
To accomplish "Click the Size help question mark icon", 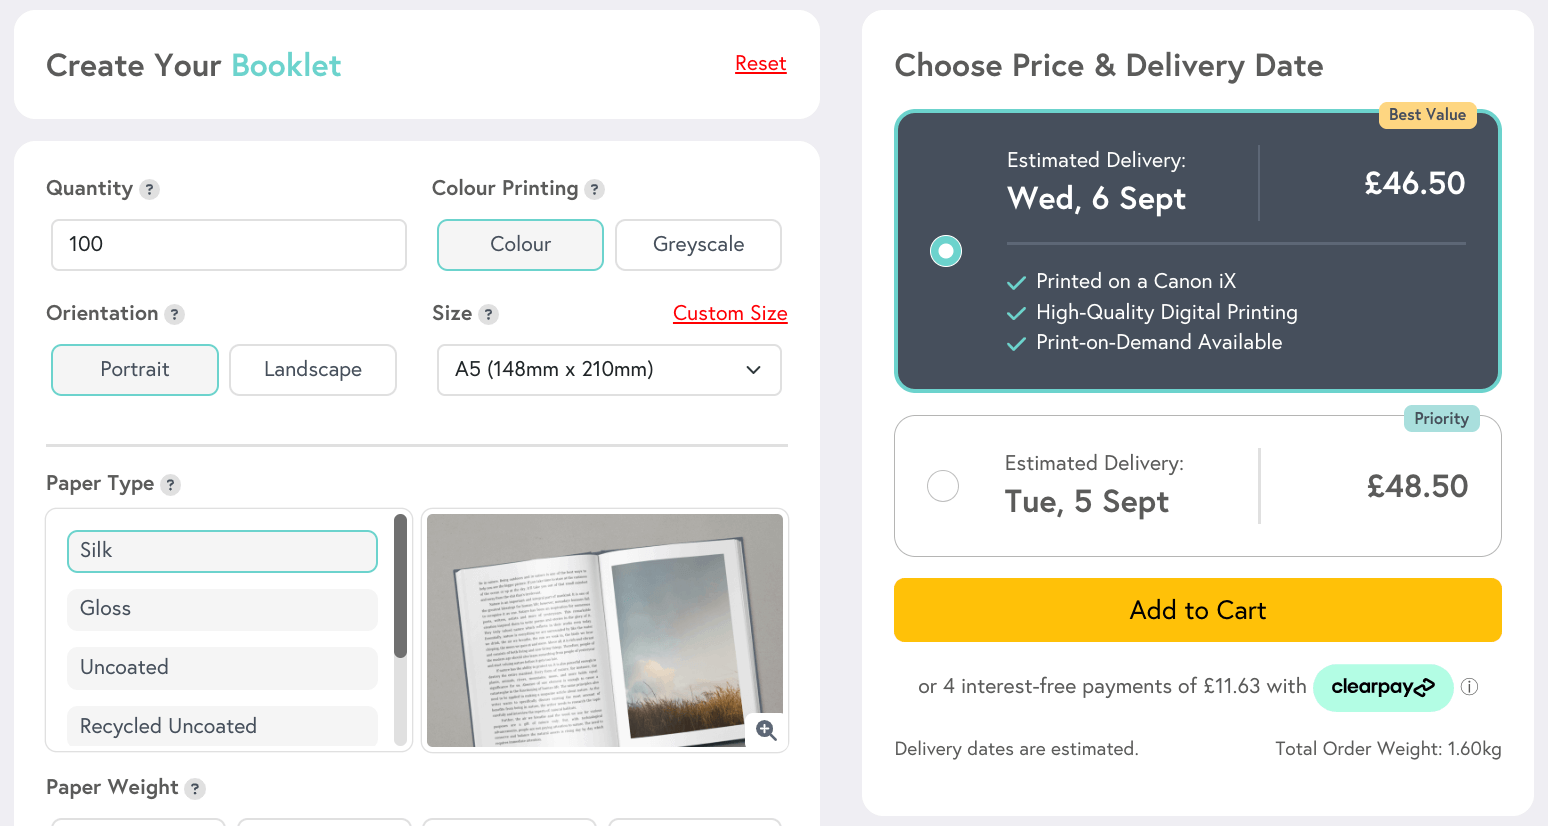I will pos(488,314).
